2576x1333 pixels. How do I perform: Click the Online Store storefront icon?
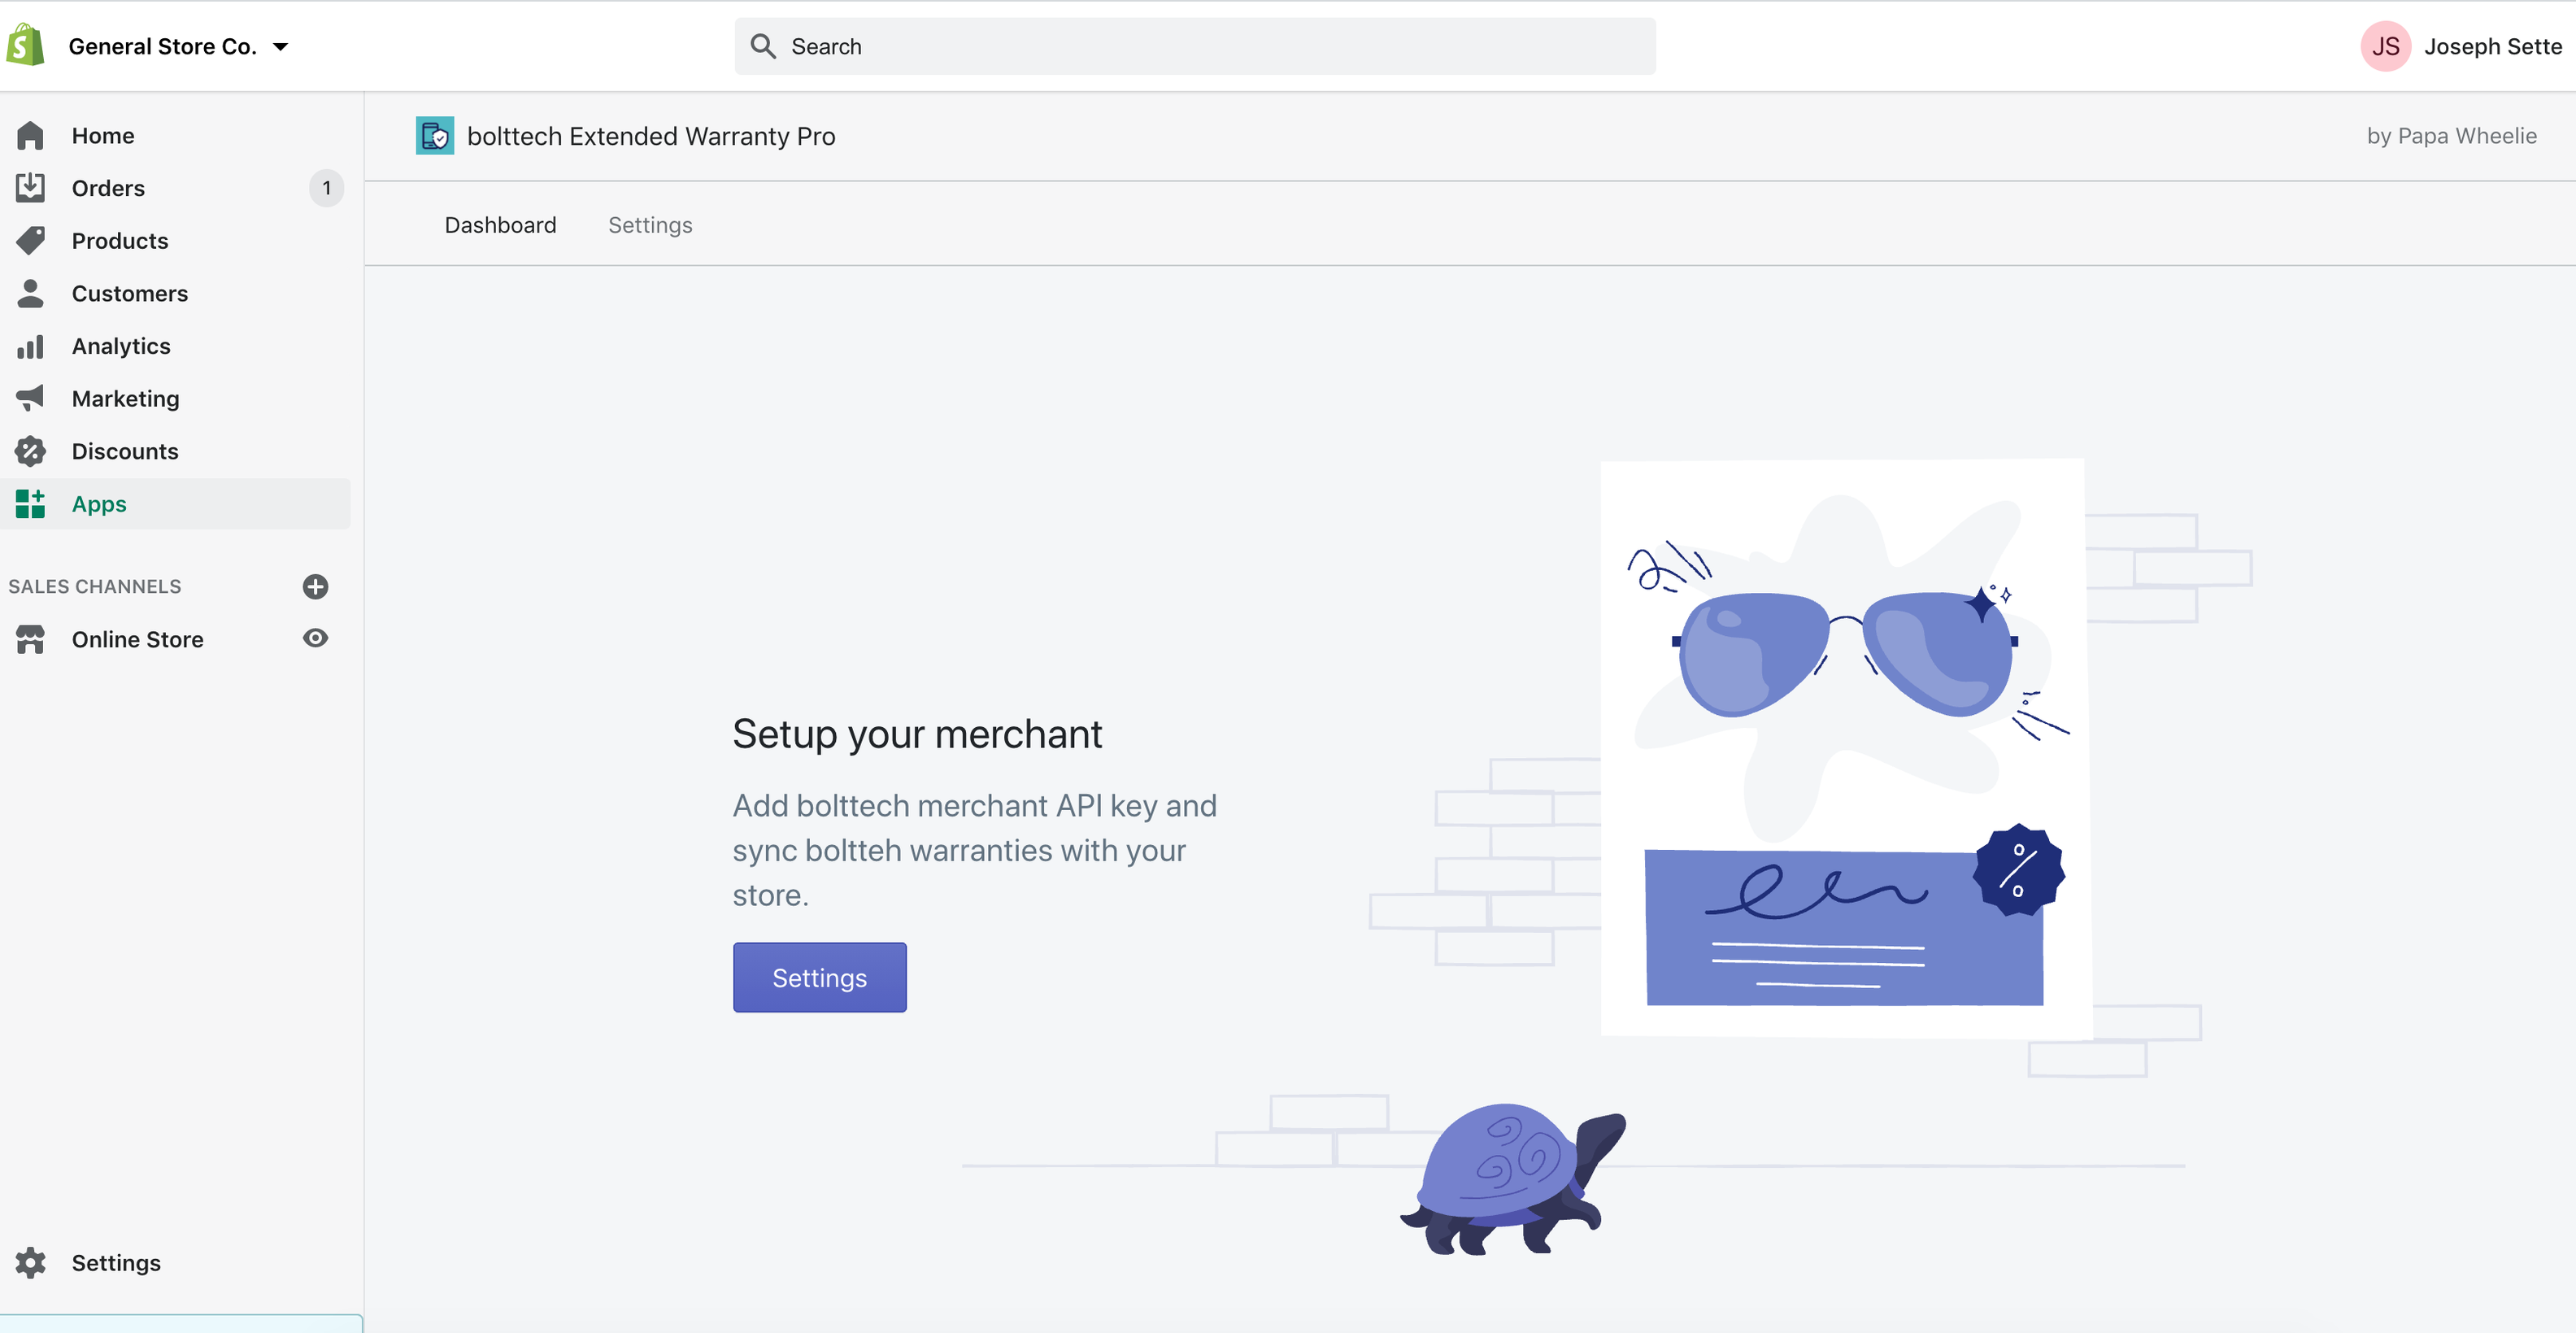[30, 639]
